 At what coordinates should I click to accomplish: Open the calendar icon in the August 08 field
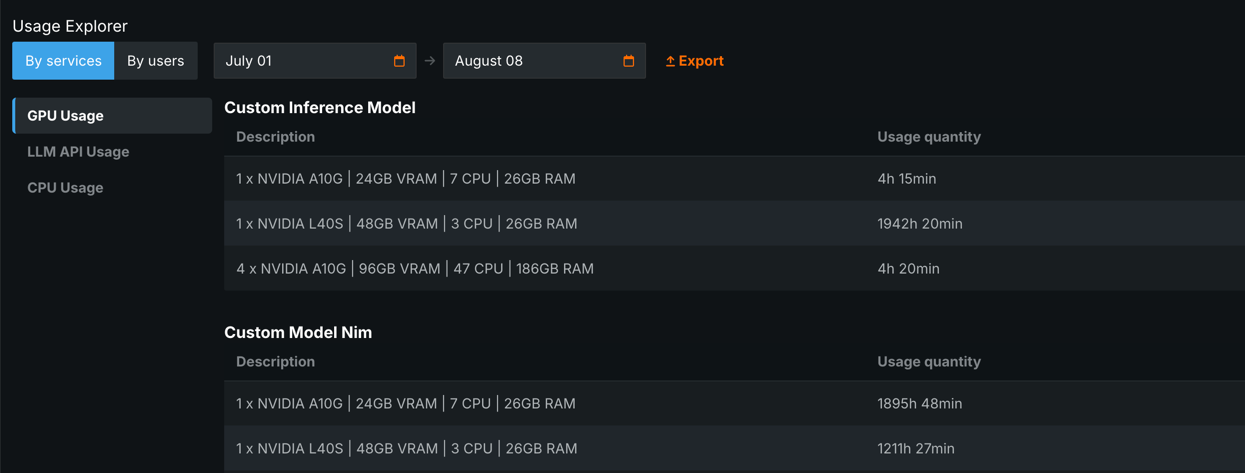pyautogui.click(x=628, y=61)
